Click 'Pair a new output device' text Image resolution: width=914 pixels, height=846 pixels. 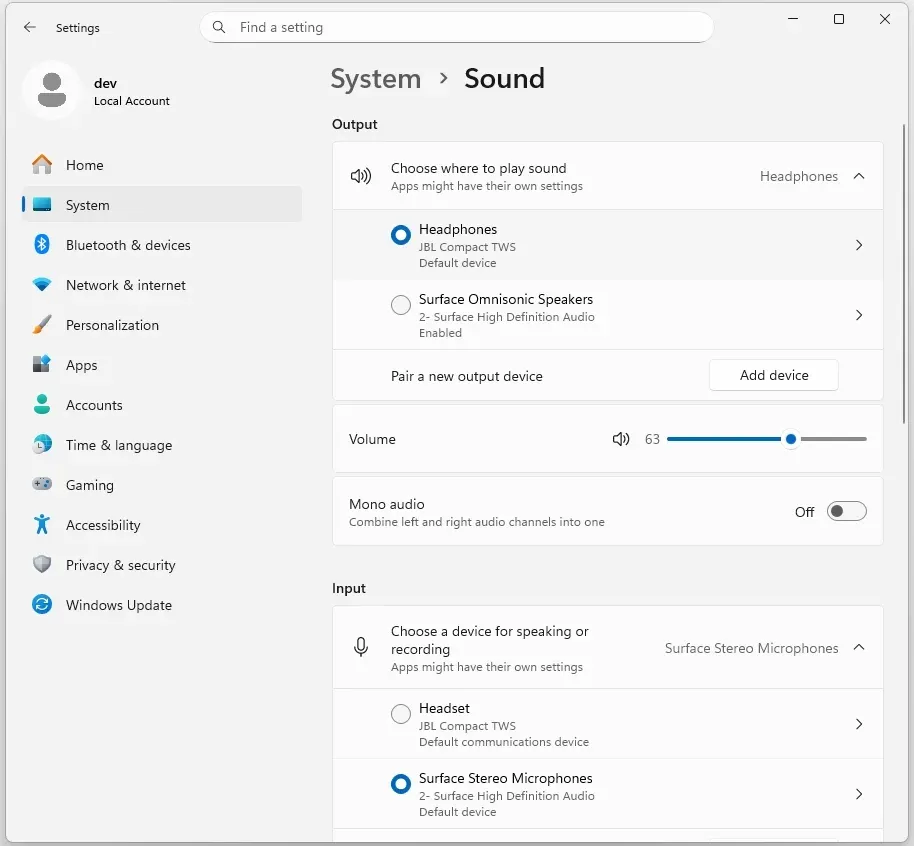tap(466, 376)
